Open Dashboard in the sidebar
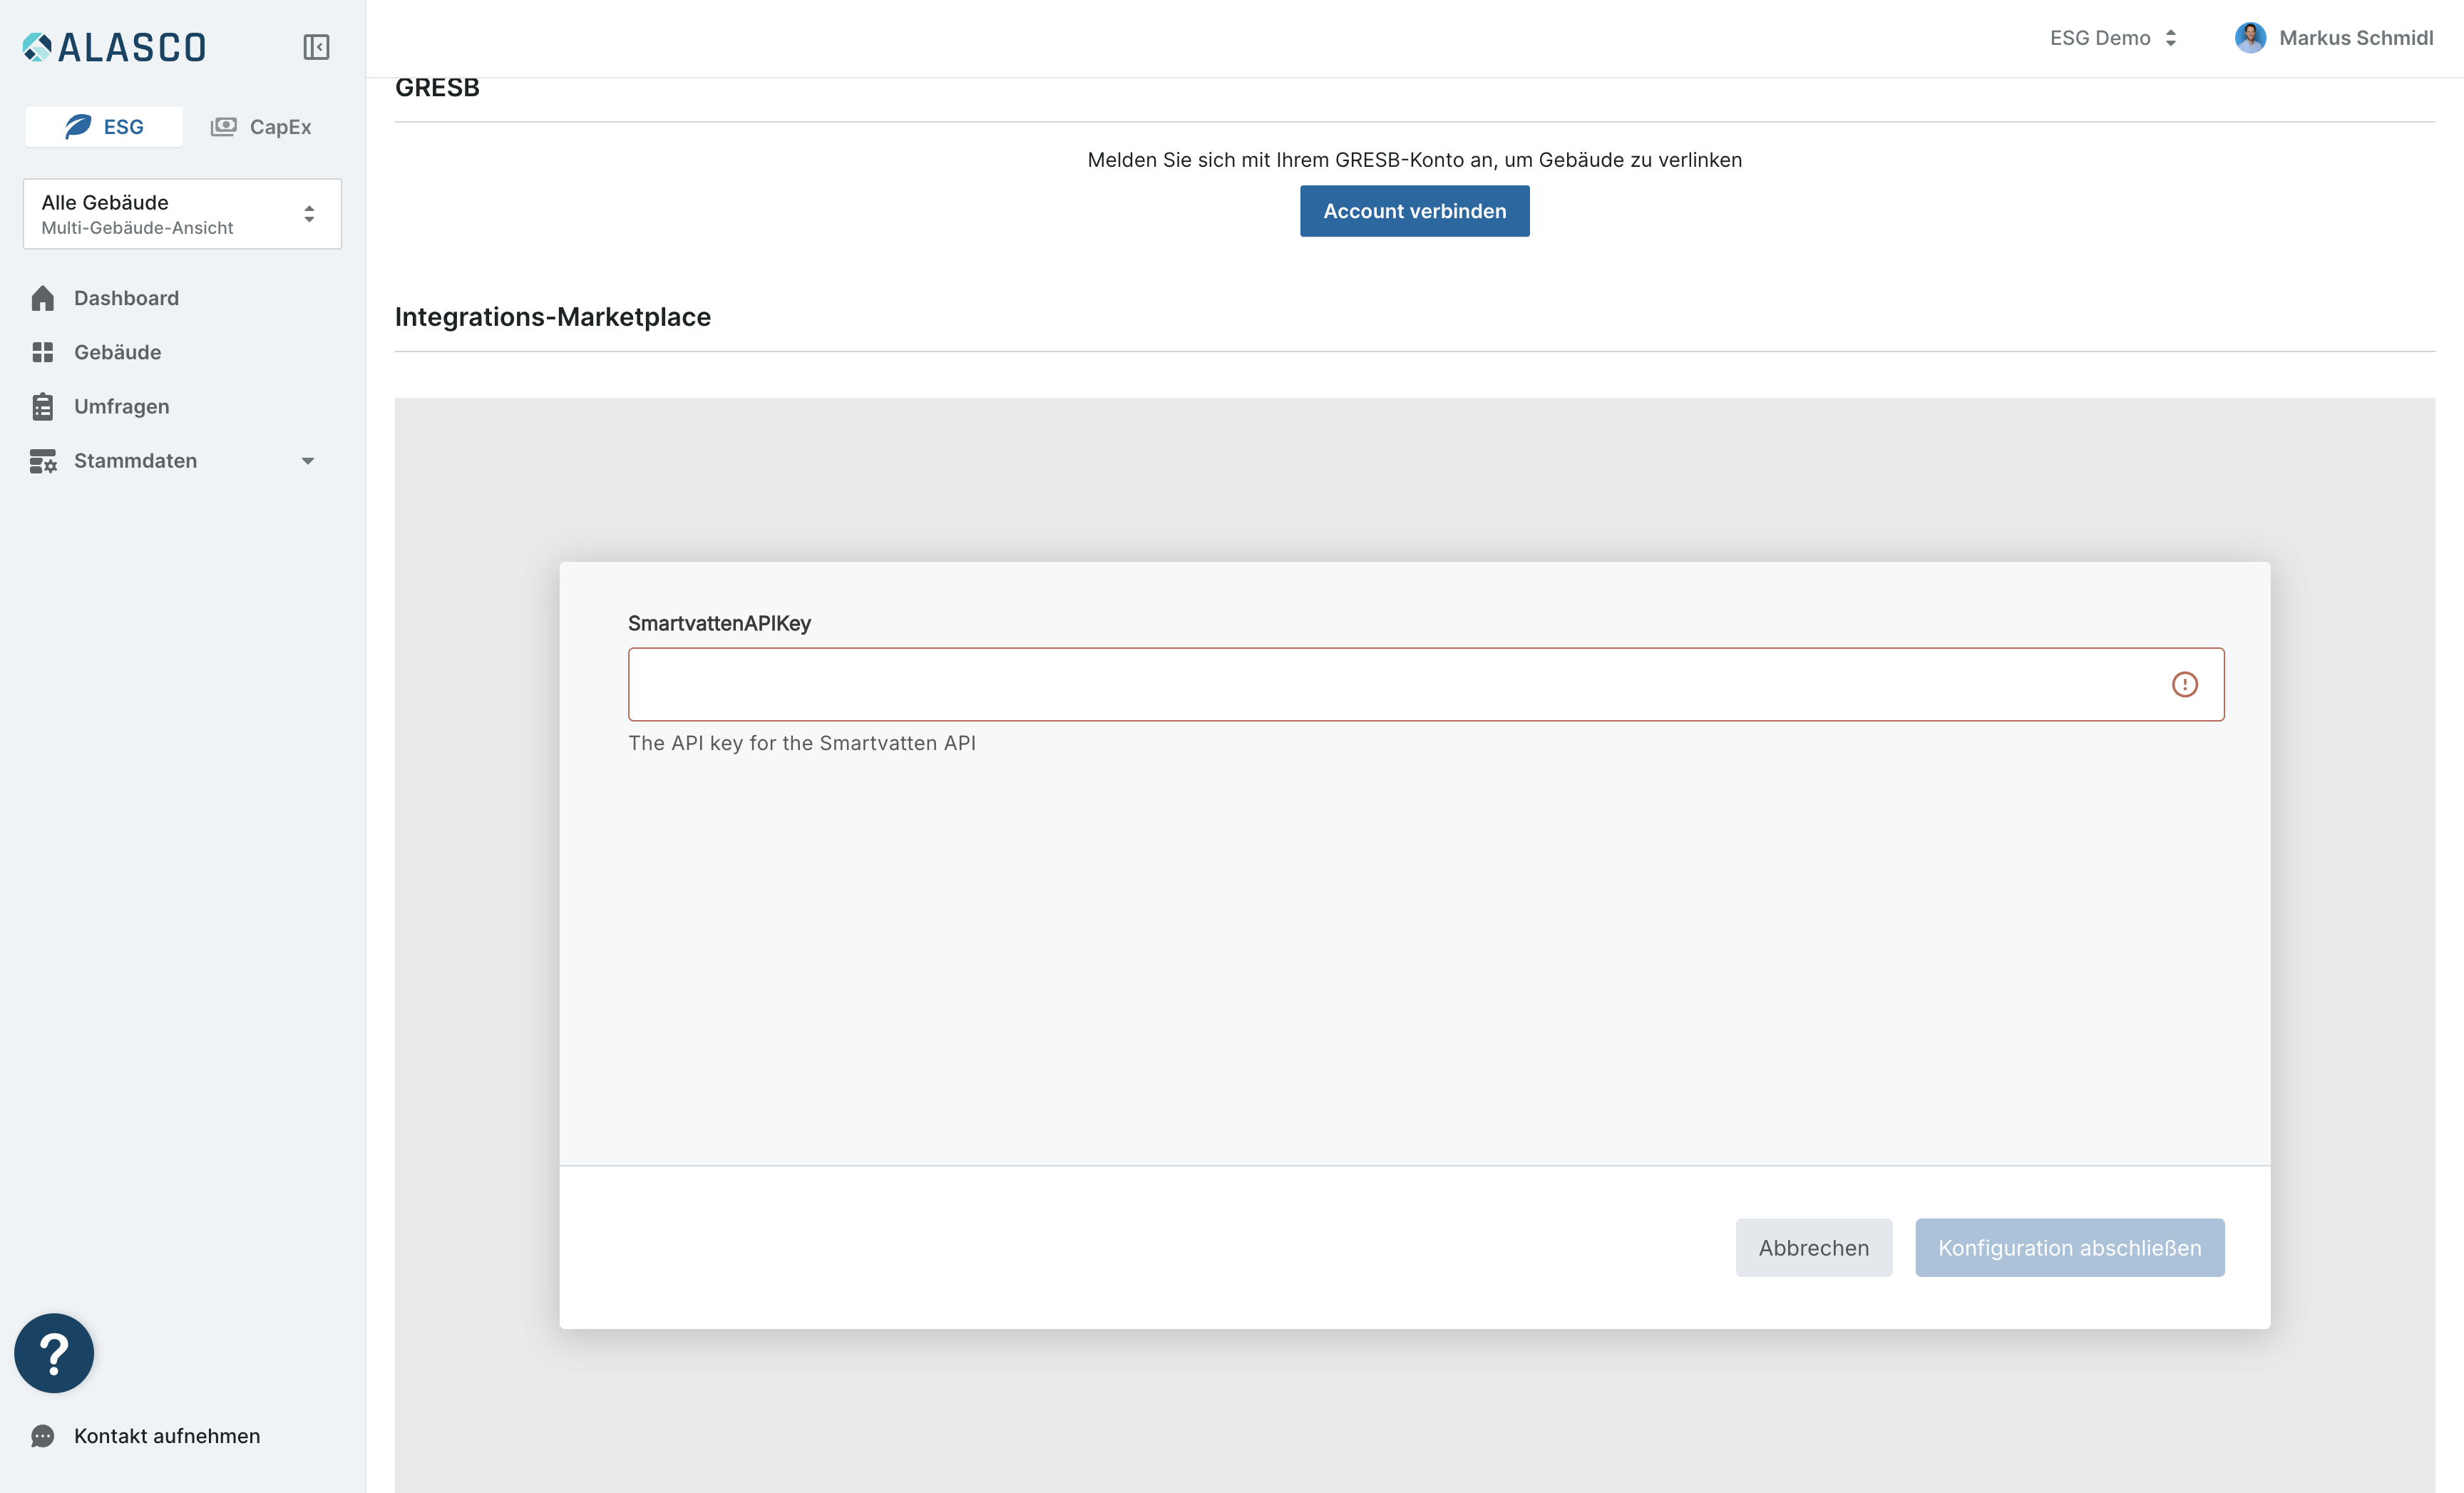 click(x=126, y=298)
